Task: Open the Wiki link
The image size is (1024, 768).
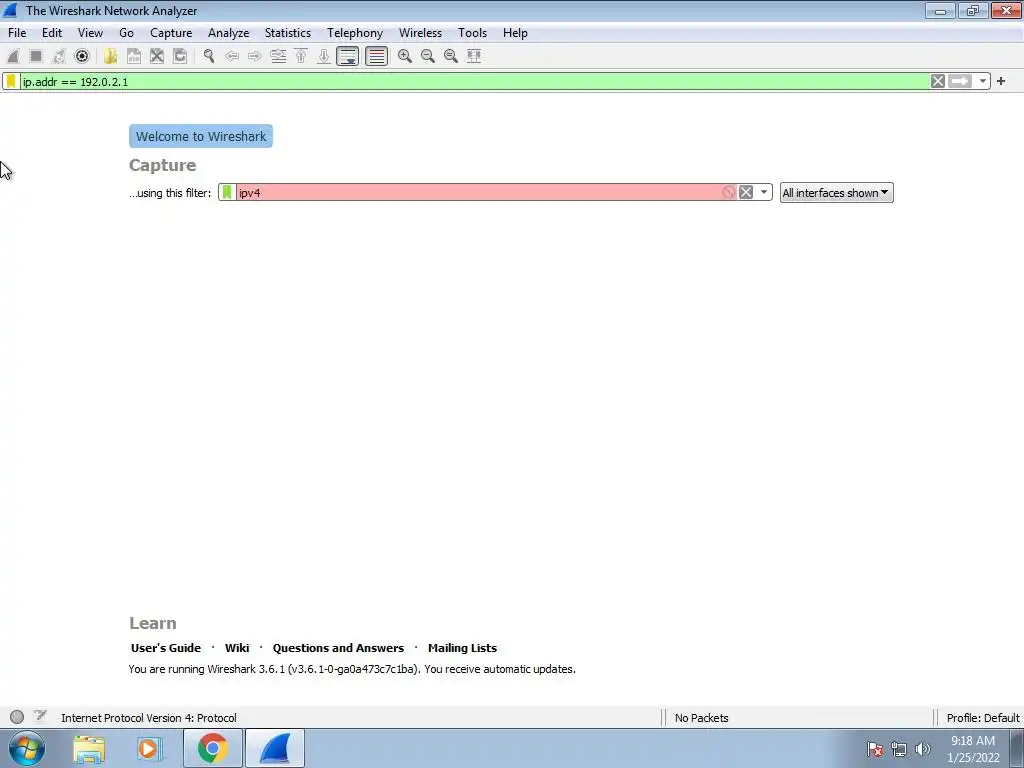Action: 236,648
